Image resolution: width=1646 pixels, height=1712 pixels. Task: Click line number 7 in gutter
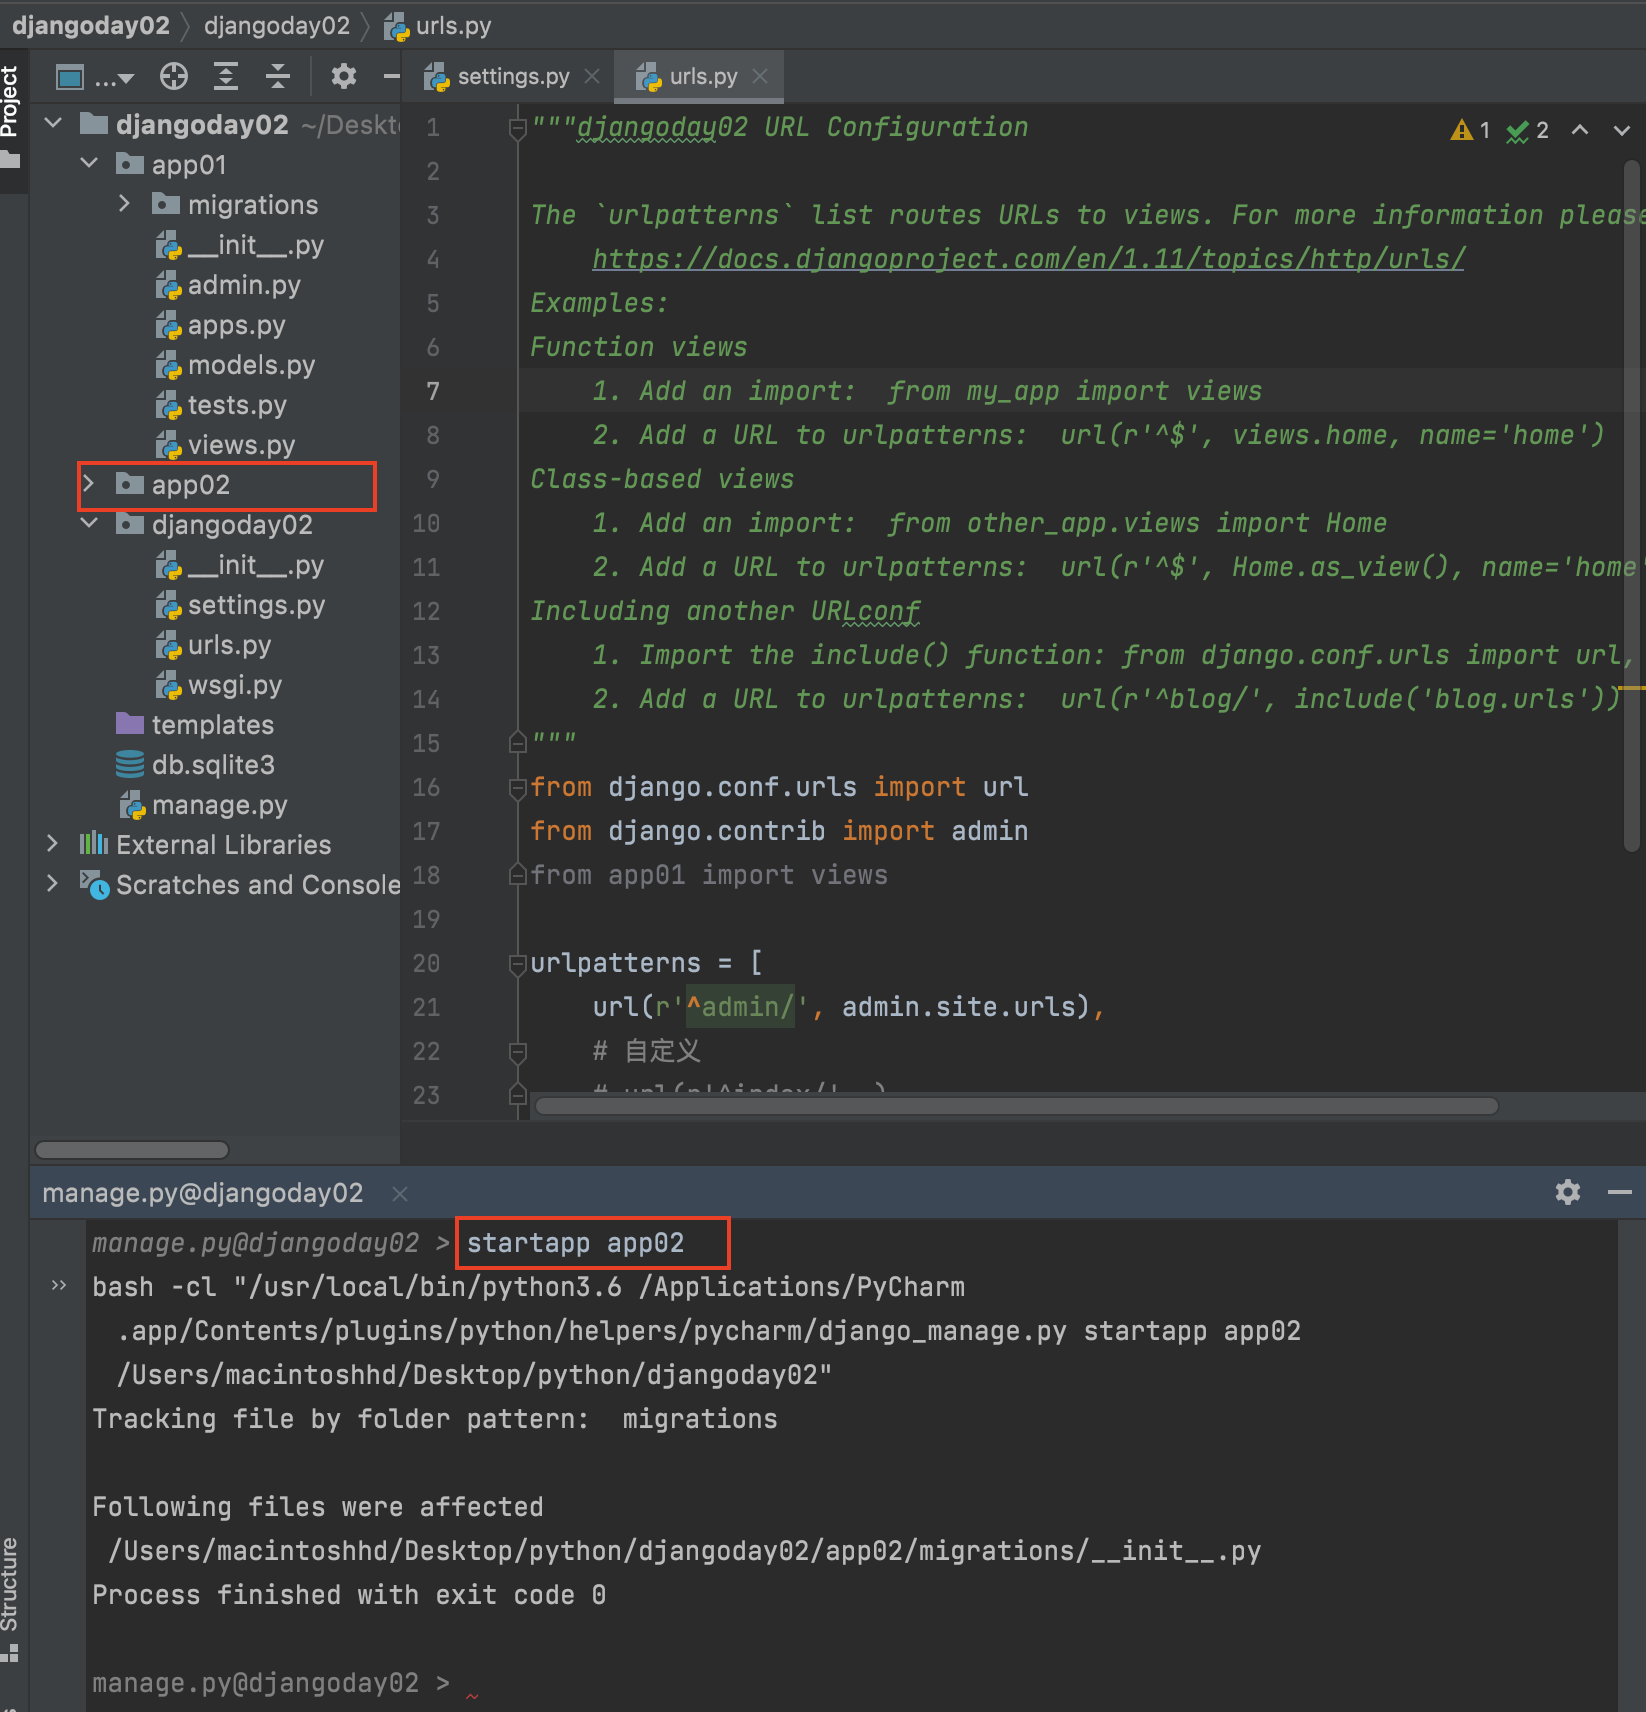(433, 391)
